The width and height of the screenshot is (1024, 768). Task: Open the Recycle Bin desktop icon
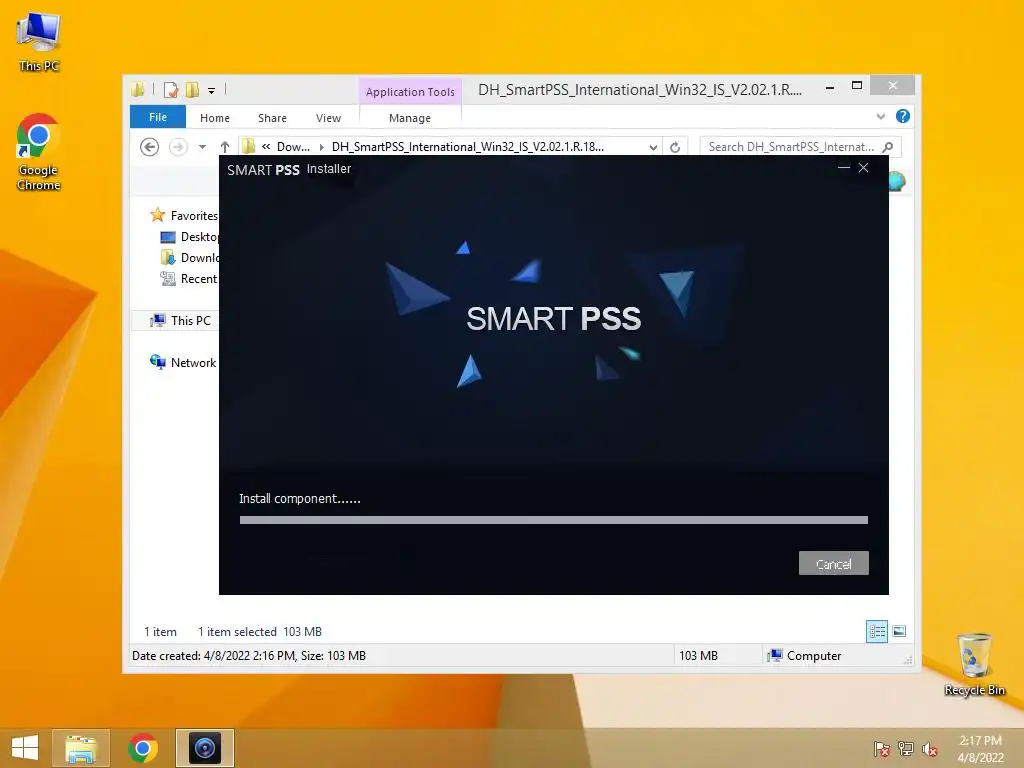974,664
